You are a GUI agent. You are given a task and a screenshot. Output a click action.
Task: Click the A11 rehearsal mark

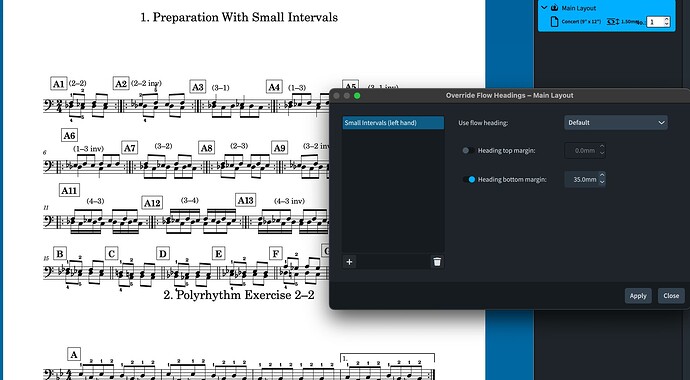point(69,190)
